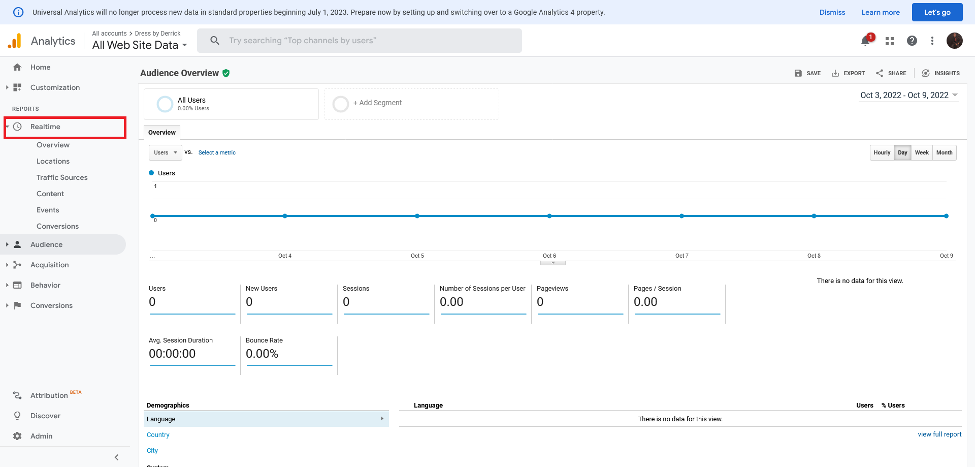Select the Overview tab
Image resolution: width=977 pixels, height=468 pixels.
coord(162,132)
